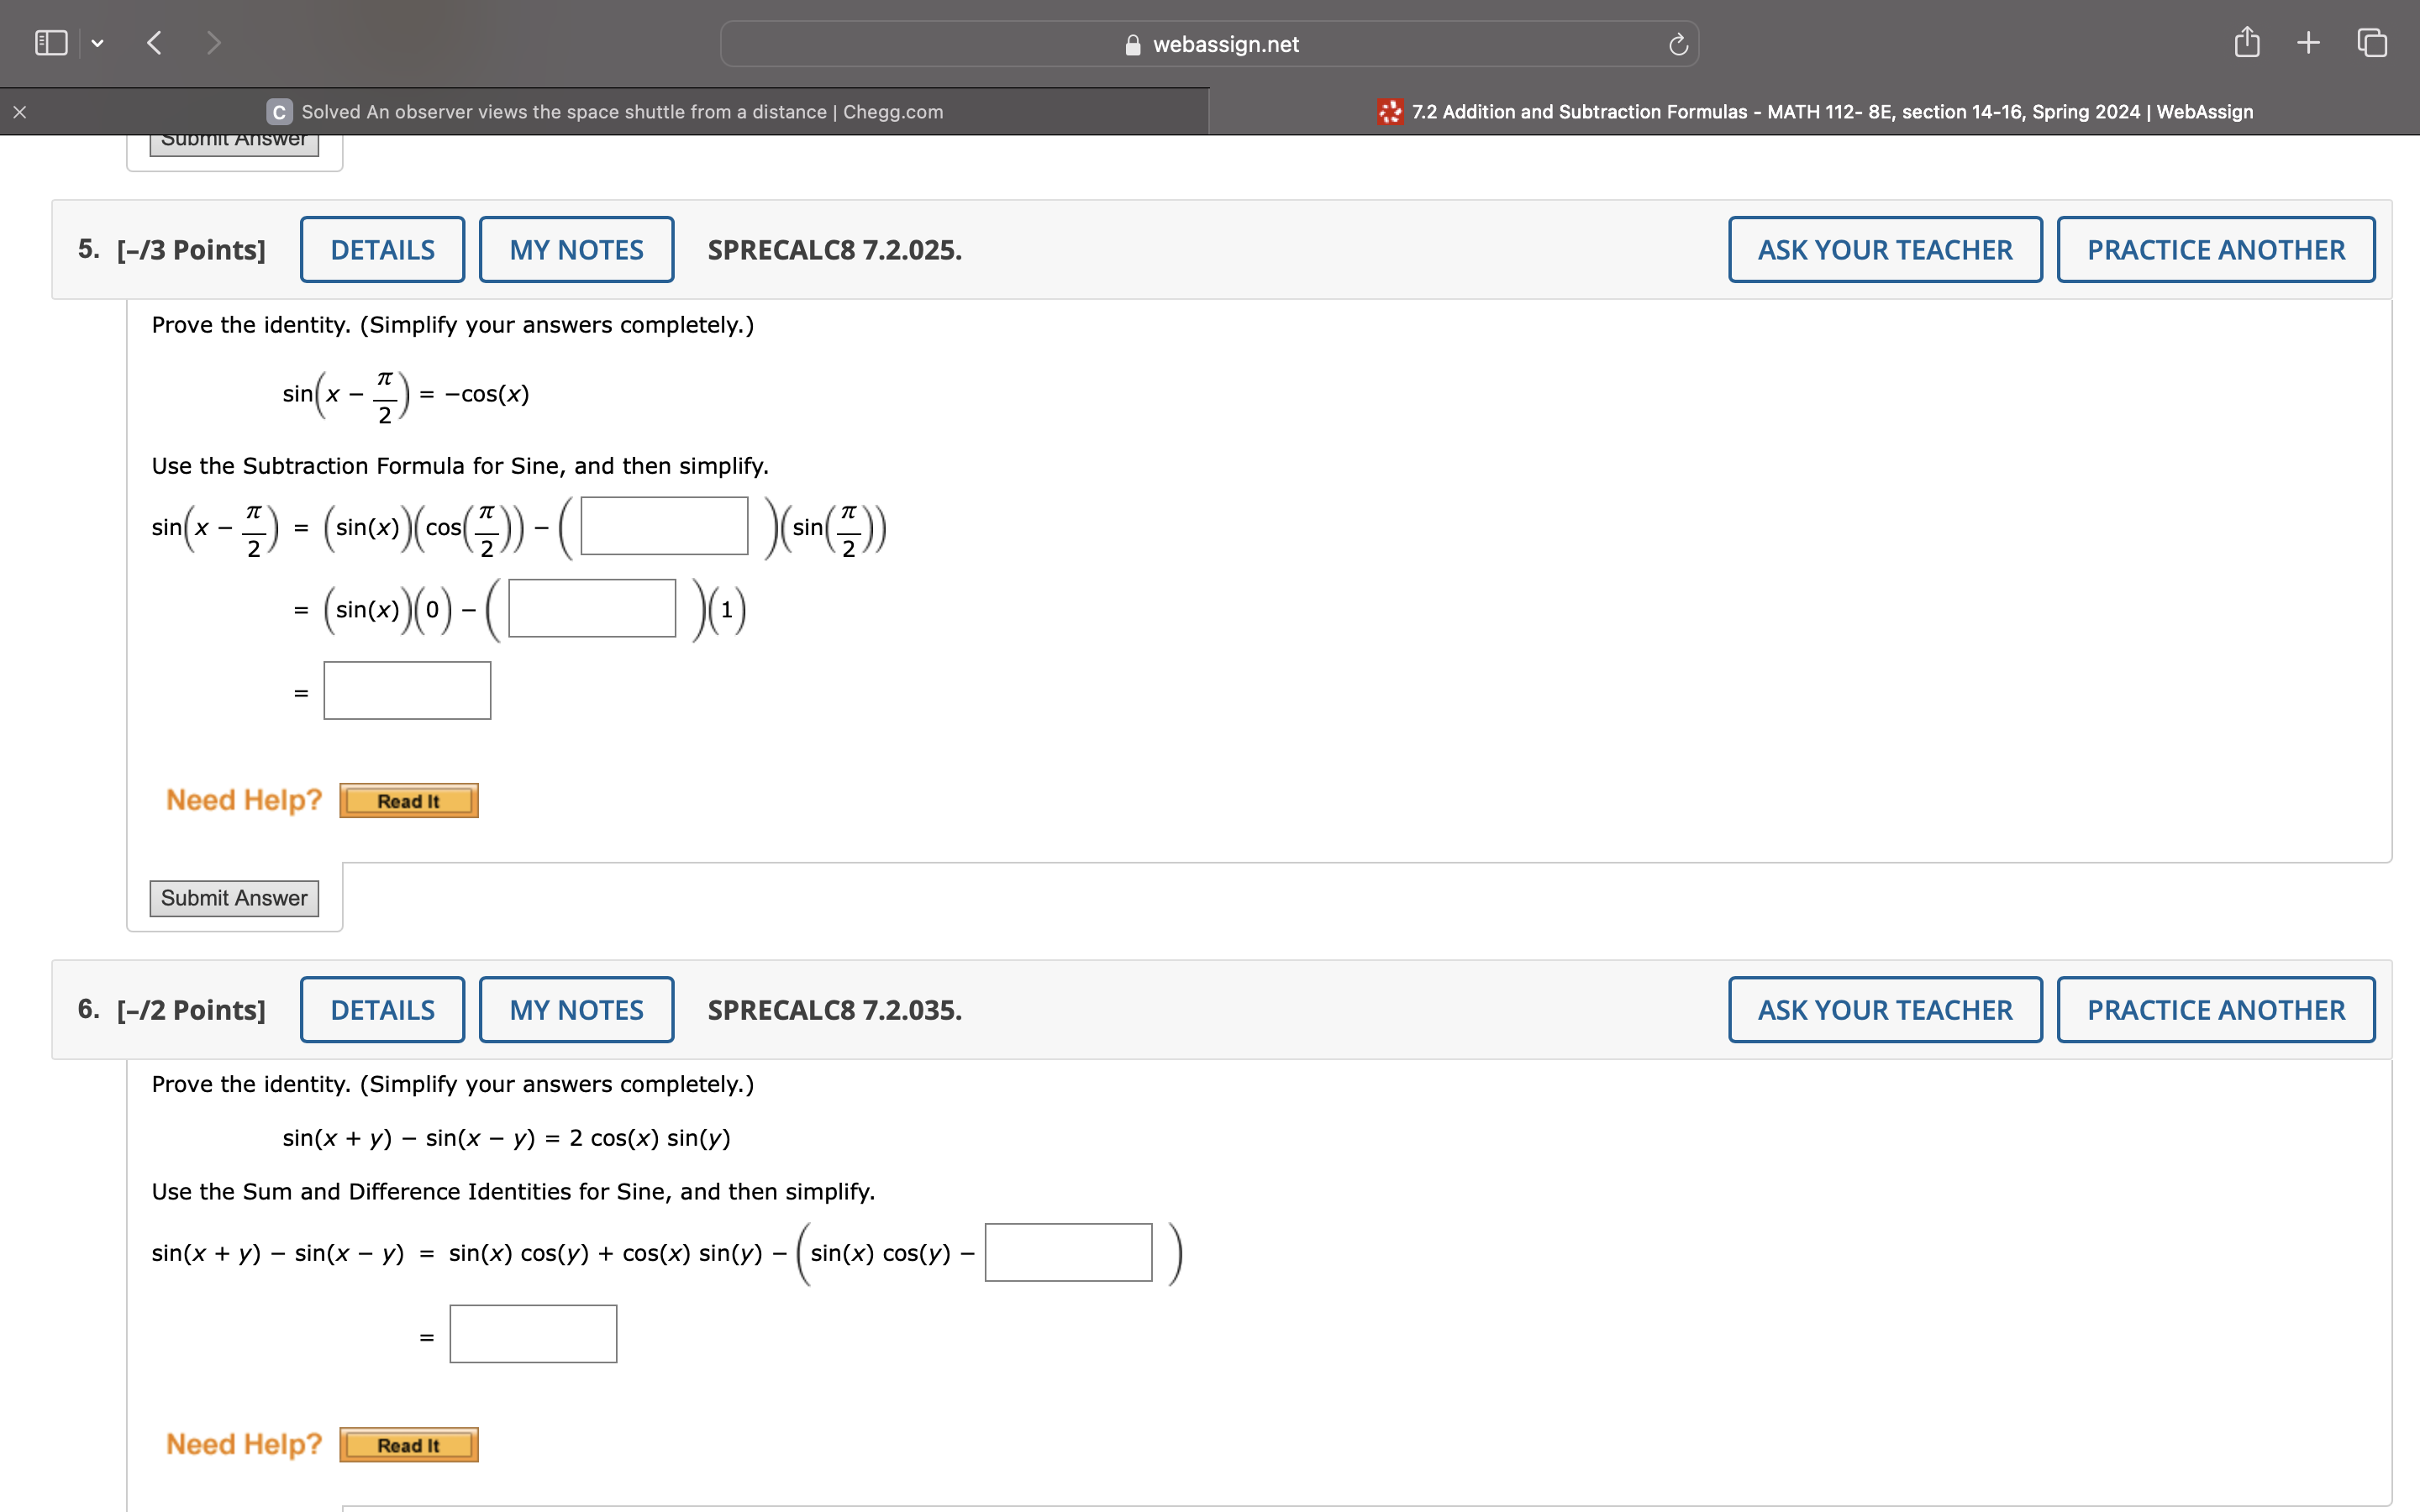
Task: Click the final answer box in problem 6
Action: point(533,1333)
